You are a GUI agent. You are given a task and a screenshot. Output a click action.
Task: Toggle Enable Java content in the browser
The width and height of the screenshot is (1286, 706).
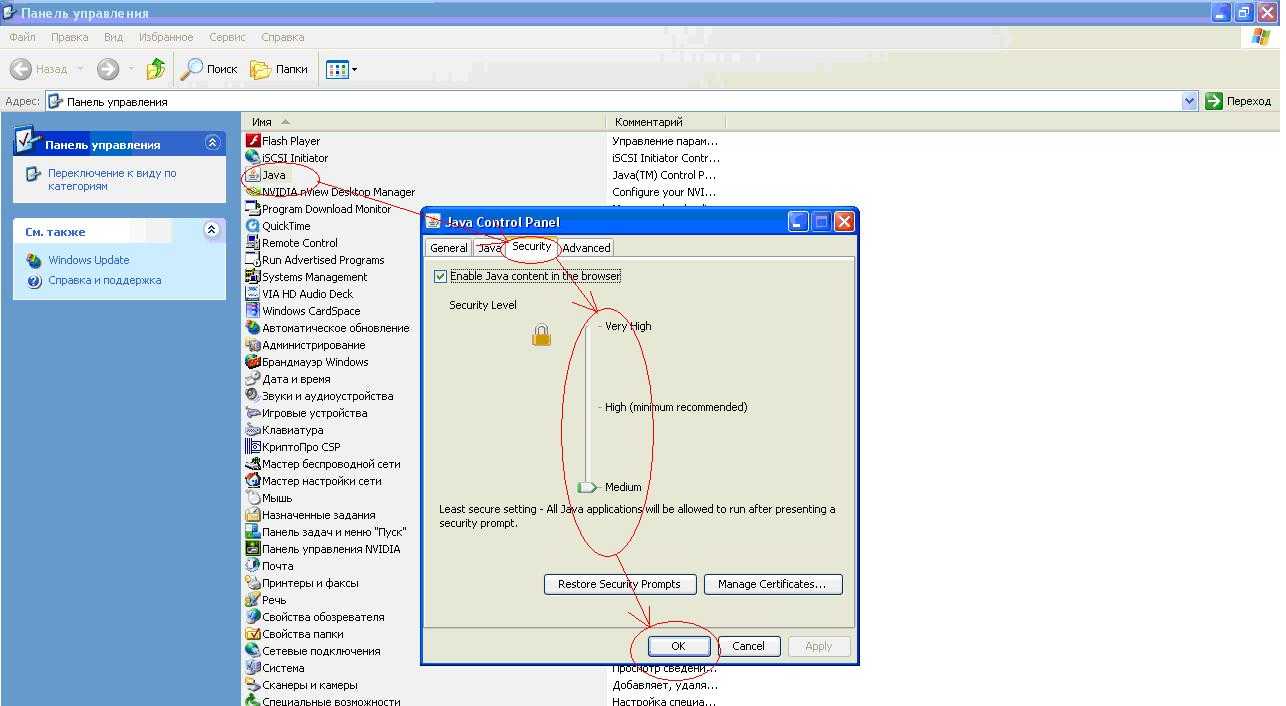pyautogui.click(x=440, y=276)
